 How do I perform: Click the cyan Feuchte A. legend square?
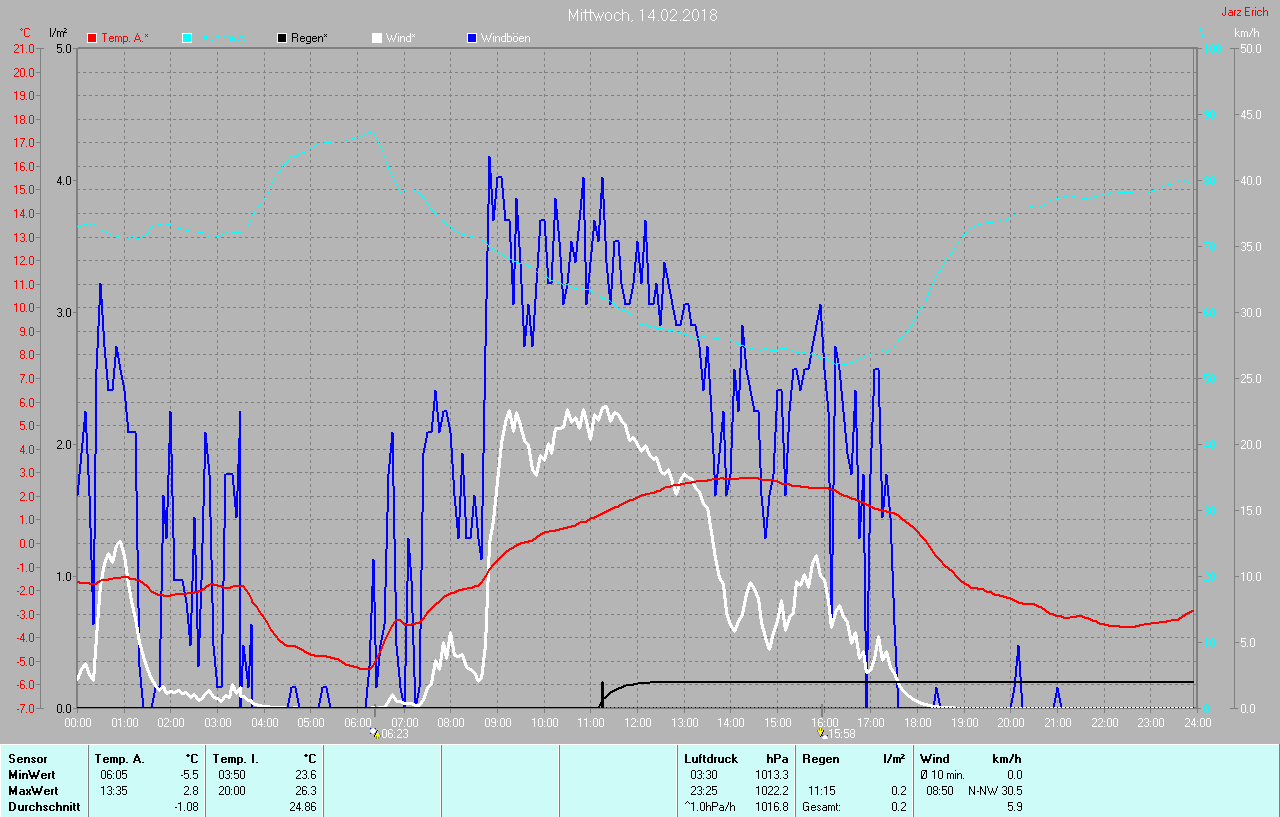pyautogui.click(x=187, y=38)
